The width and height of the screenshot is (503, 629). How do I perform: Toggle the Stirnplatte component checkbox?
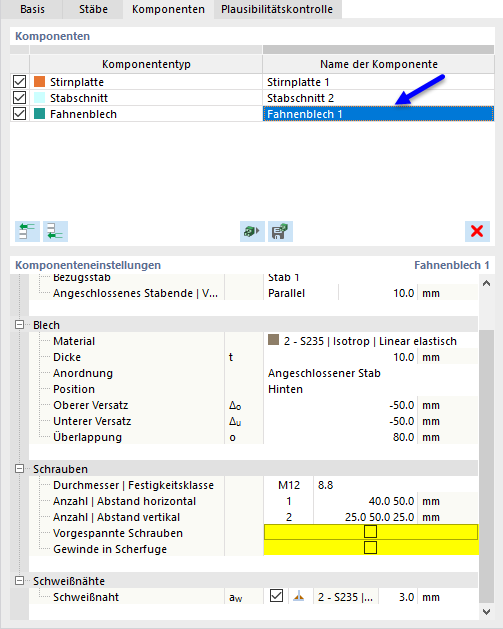tap(20, 82)
